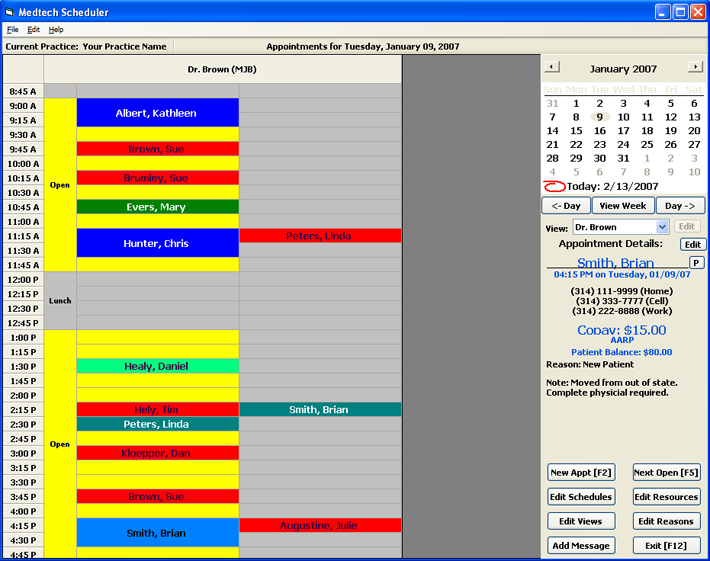Select the Evers, Mary appointment
Screen dimensions: 710x561
[158, 207]
